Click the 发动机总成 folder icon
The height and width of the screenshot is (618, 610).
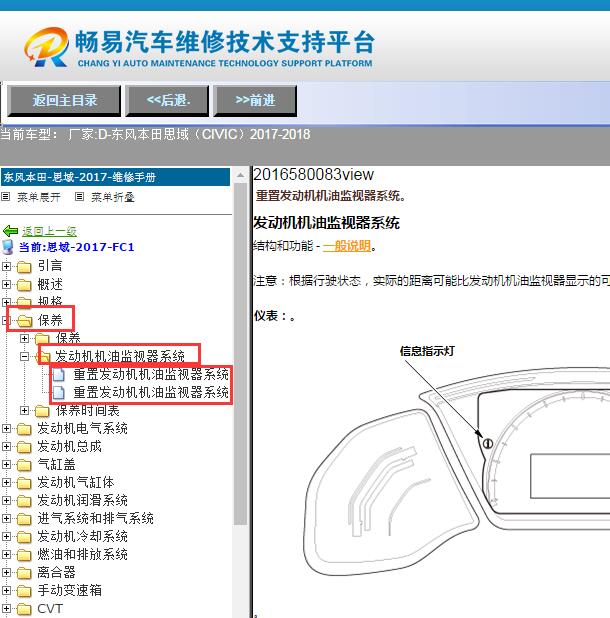click(24, 447)
